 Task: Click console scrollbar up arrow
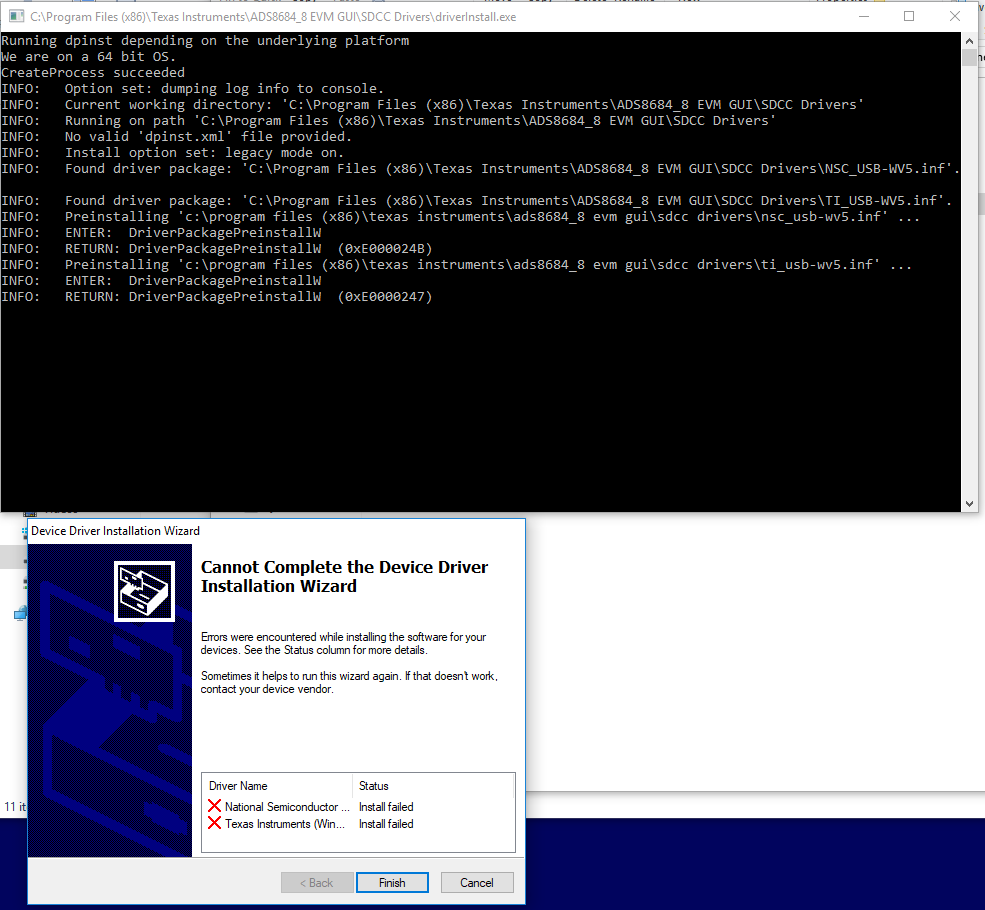[x=969, y=41]
